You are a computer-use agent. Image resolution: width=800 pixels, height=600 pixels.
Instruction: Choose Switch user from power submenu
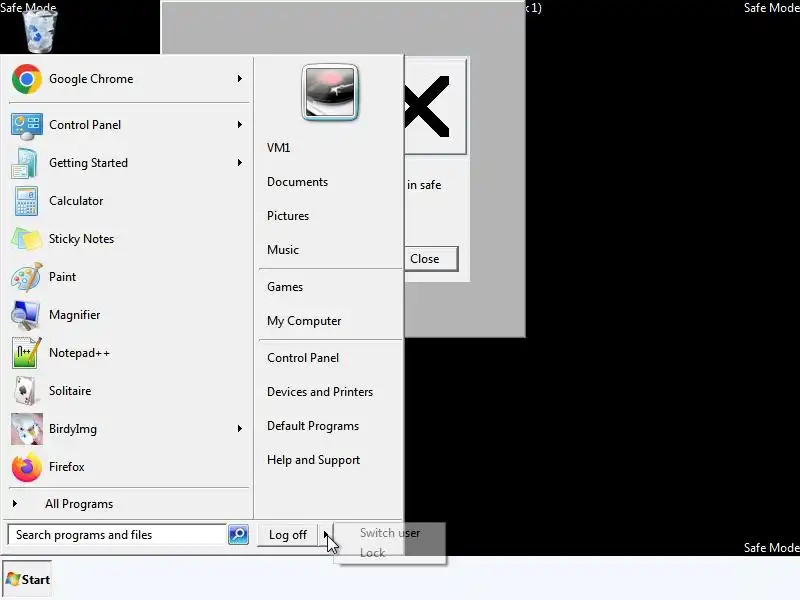coord(390,533)
